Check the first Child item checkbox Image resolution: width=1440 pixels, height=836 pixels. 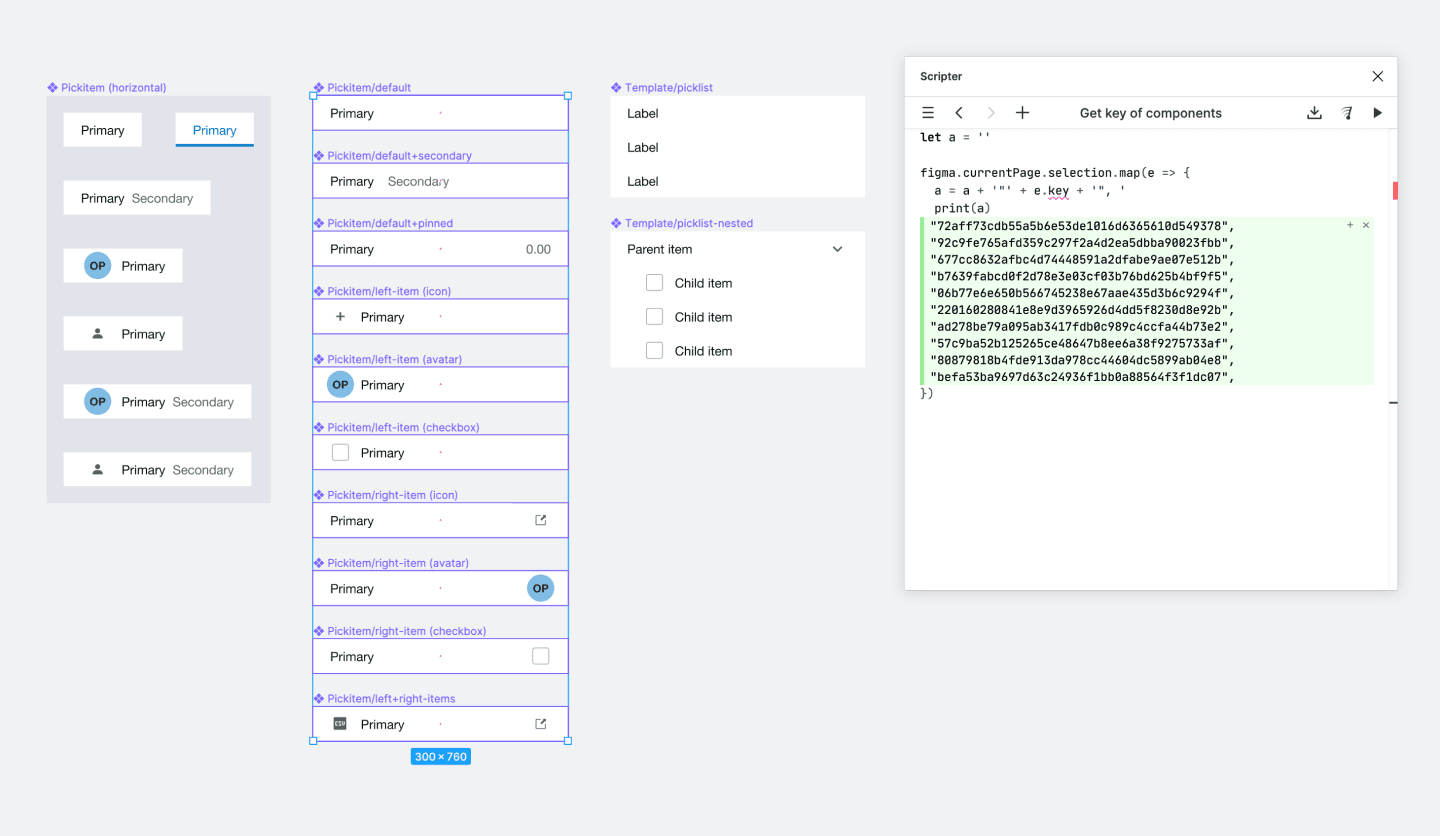pyautogui.click(x=654, y=282)
